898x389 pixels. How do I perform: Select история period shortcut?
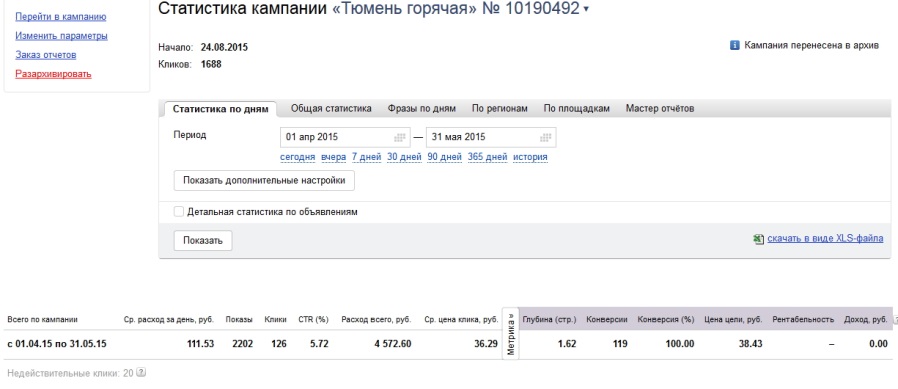point(530,157)
